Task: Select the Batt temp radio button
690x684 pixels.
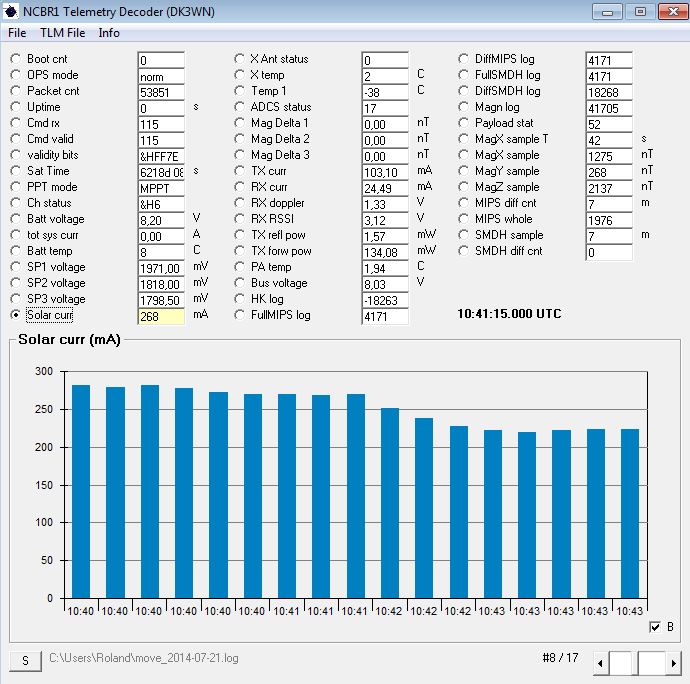Action: click(x=16, y=251)
